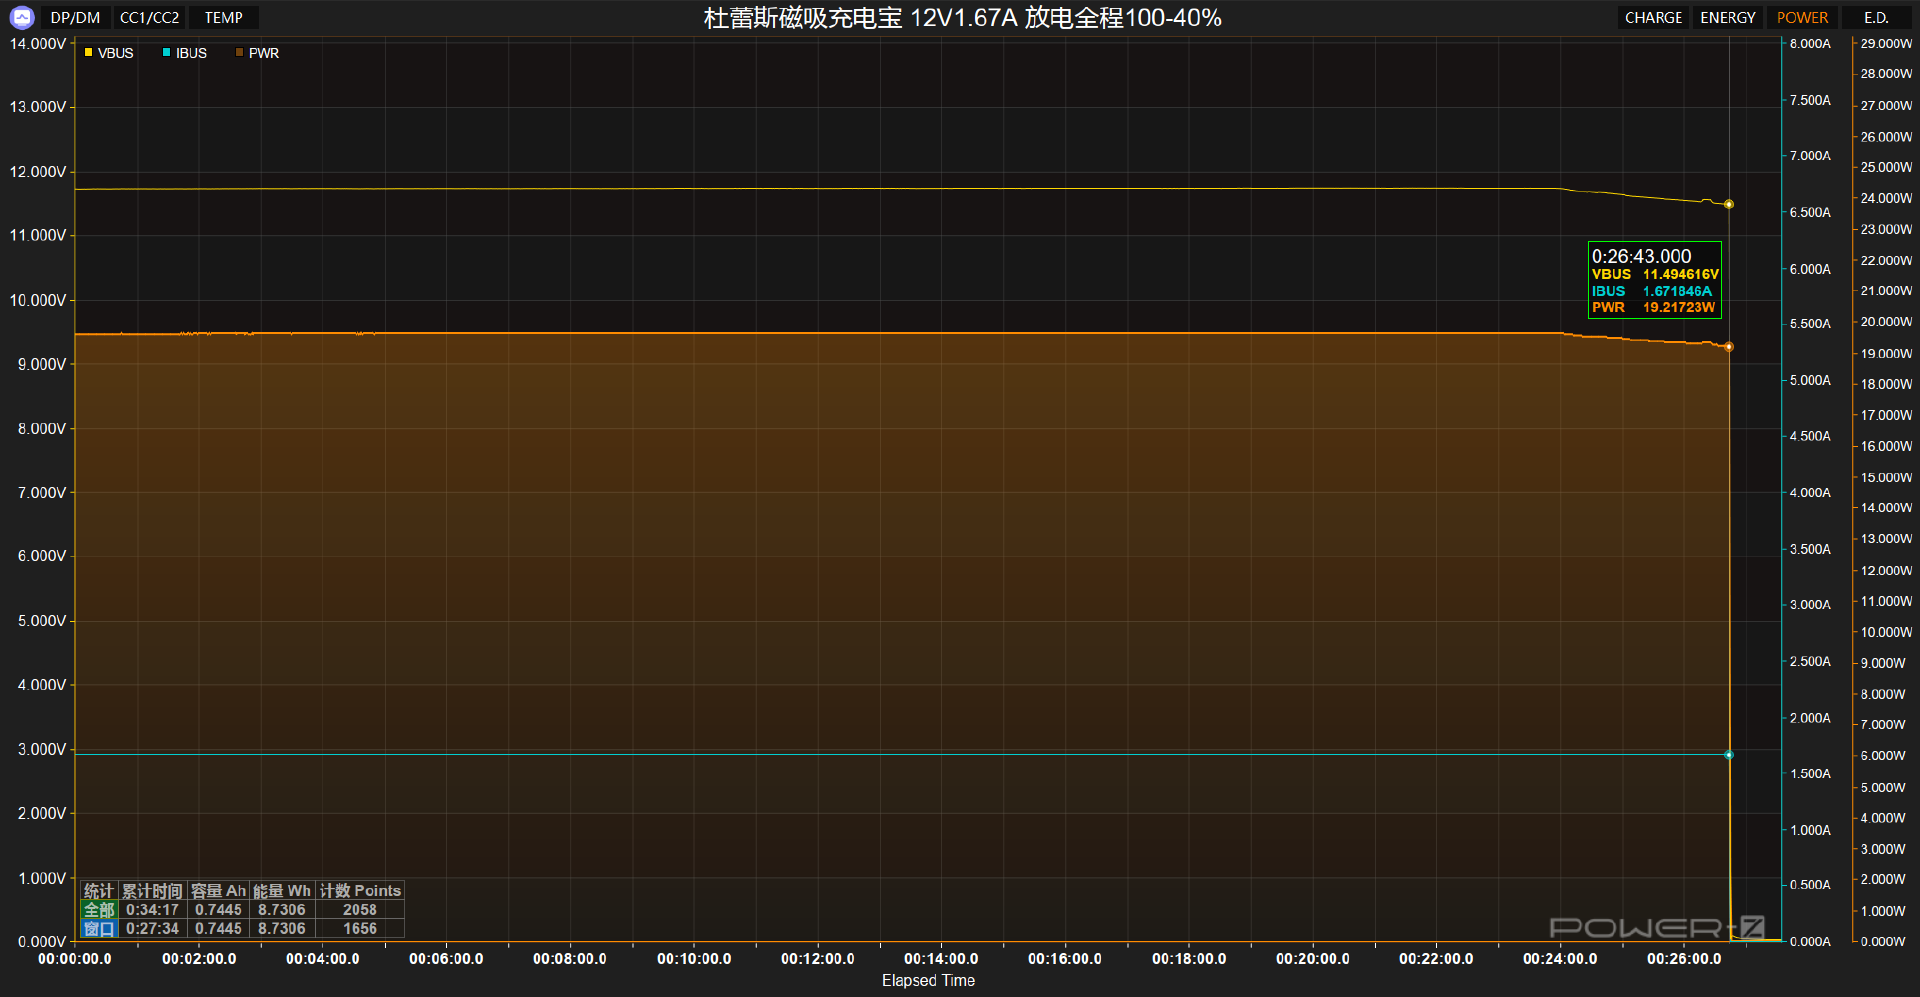The width and height of the screenshot is (1920, 997).
Task: Open the TEMP tab
Action: [224, 18]
